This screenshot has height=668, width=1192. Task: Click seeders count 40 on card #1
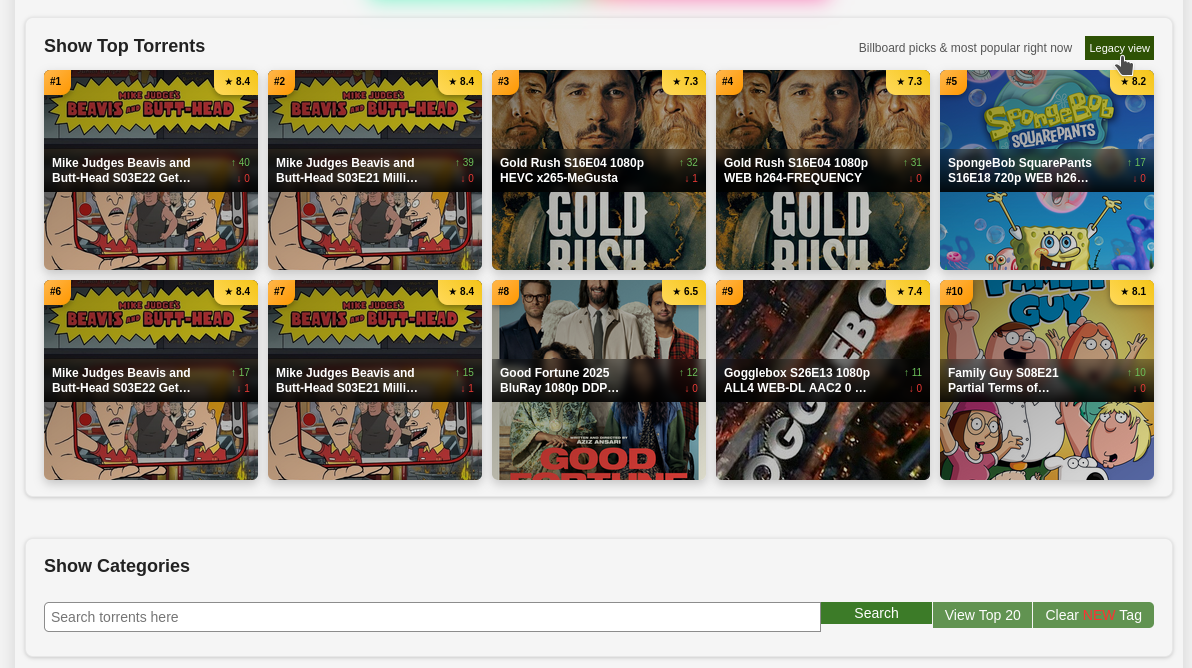[240, 163]
